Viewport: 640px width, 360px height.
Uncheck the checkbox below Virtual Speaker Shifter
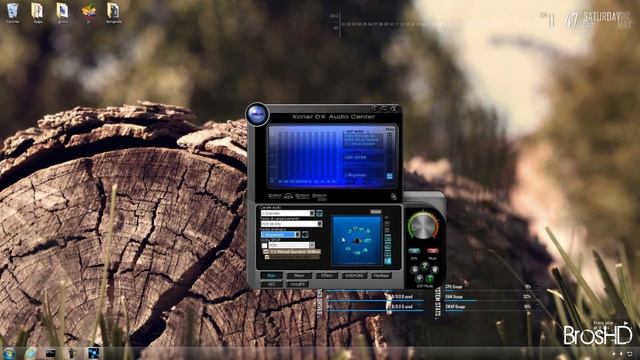[x=267, y=257]
